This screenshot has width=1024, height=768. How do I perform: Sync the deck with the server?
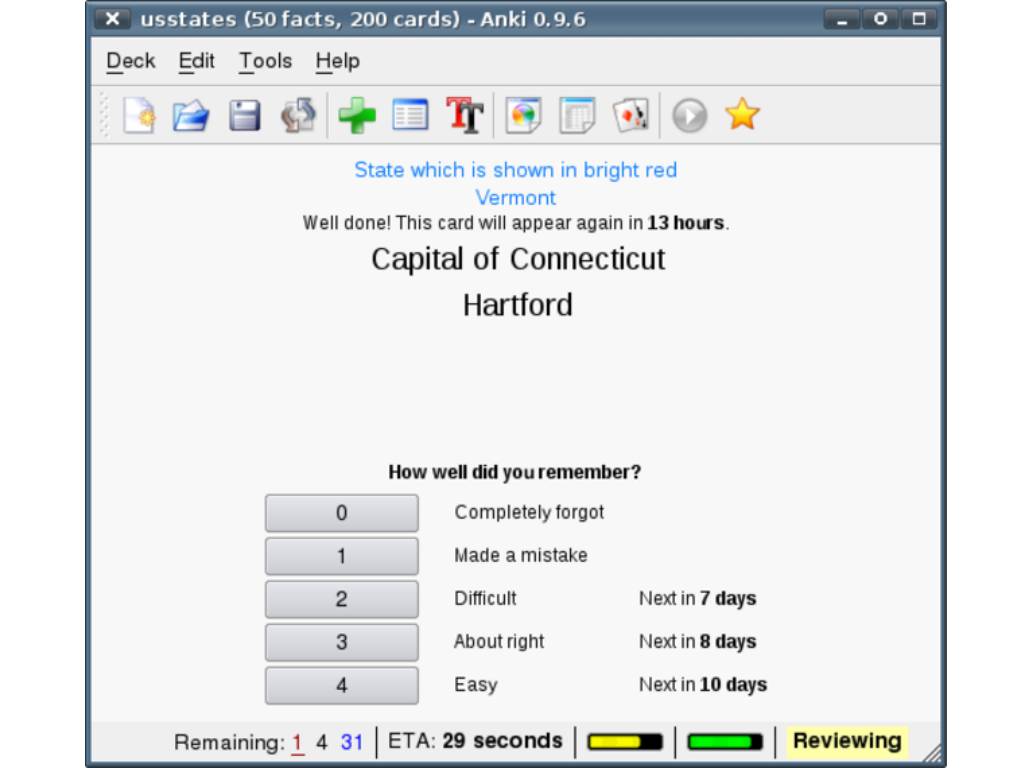pyautogui.click(x=296, y=115)
